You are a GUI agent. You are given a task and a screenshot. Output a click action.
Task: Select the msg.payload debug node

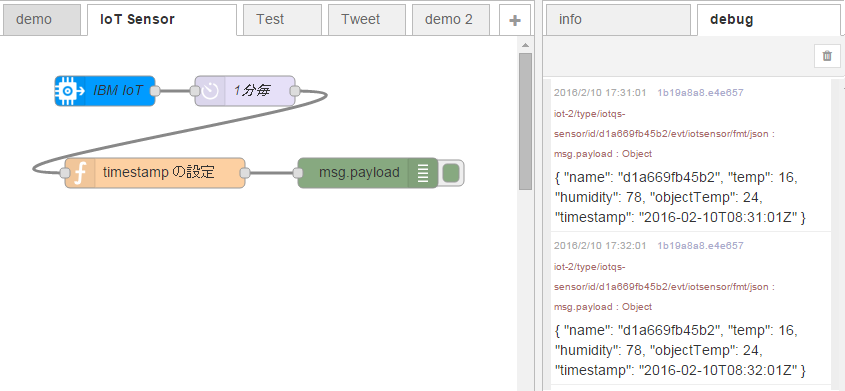pos(368,173)
